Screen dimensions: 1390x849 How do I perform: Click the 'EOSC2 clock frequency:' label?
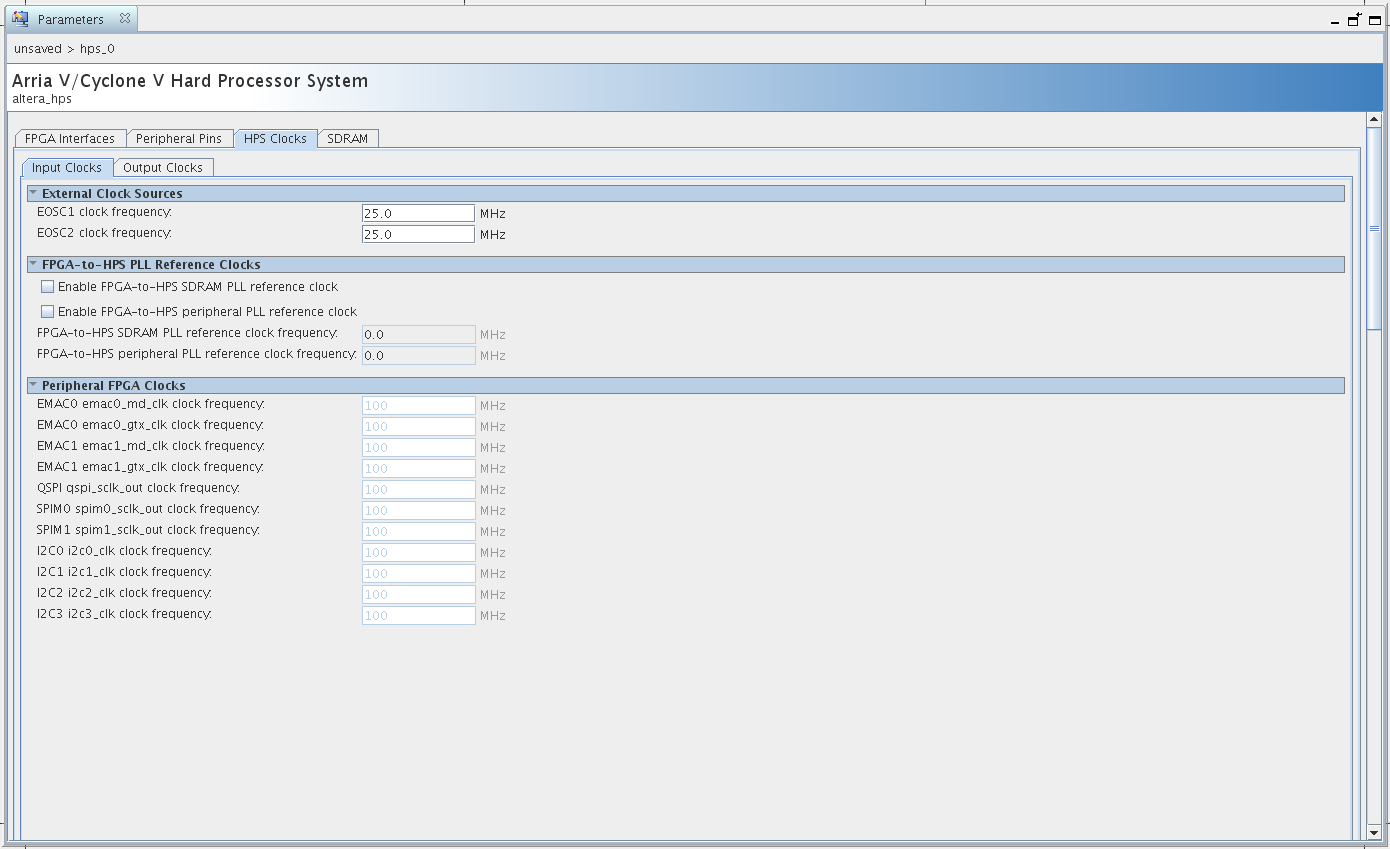pos(104,233)
